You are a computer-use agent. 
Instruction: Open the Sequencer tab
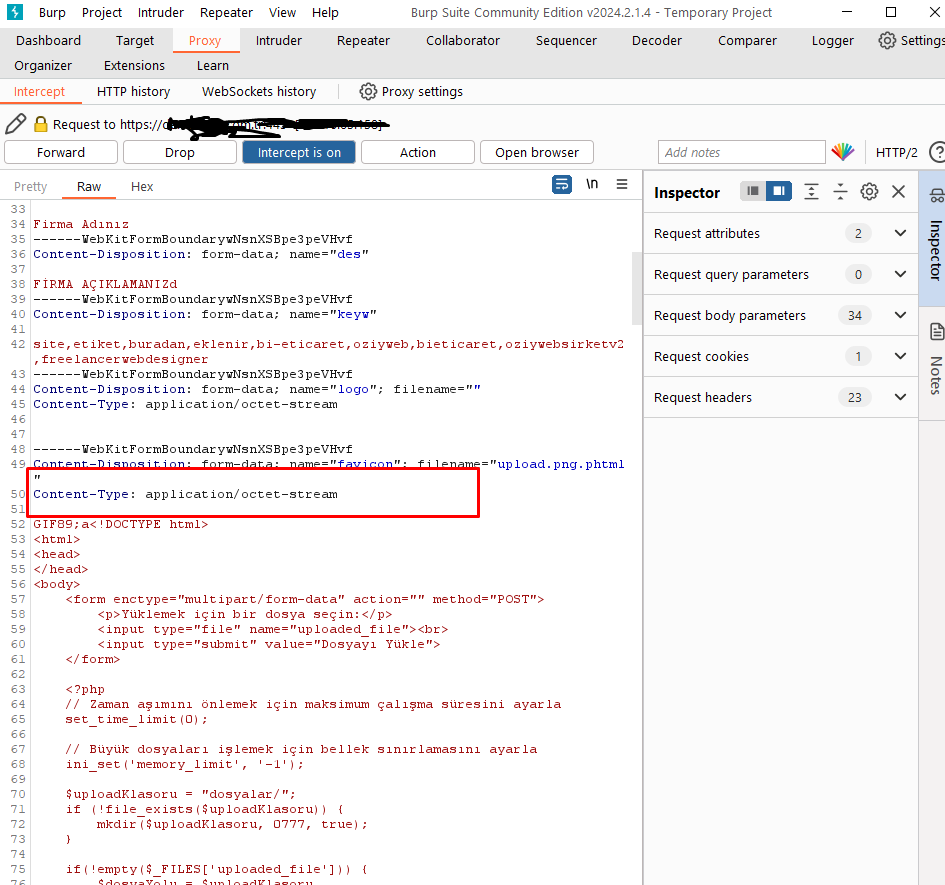pyautogui.click(x=566, y=40)
